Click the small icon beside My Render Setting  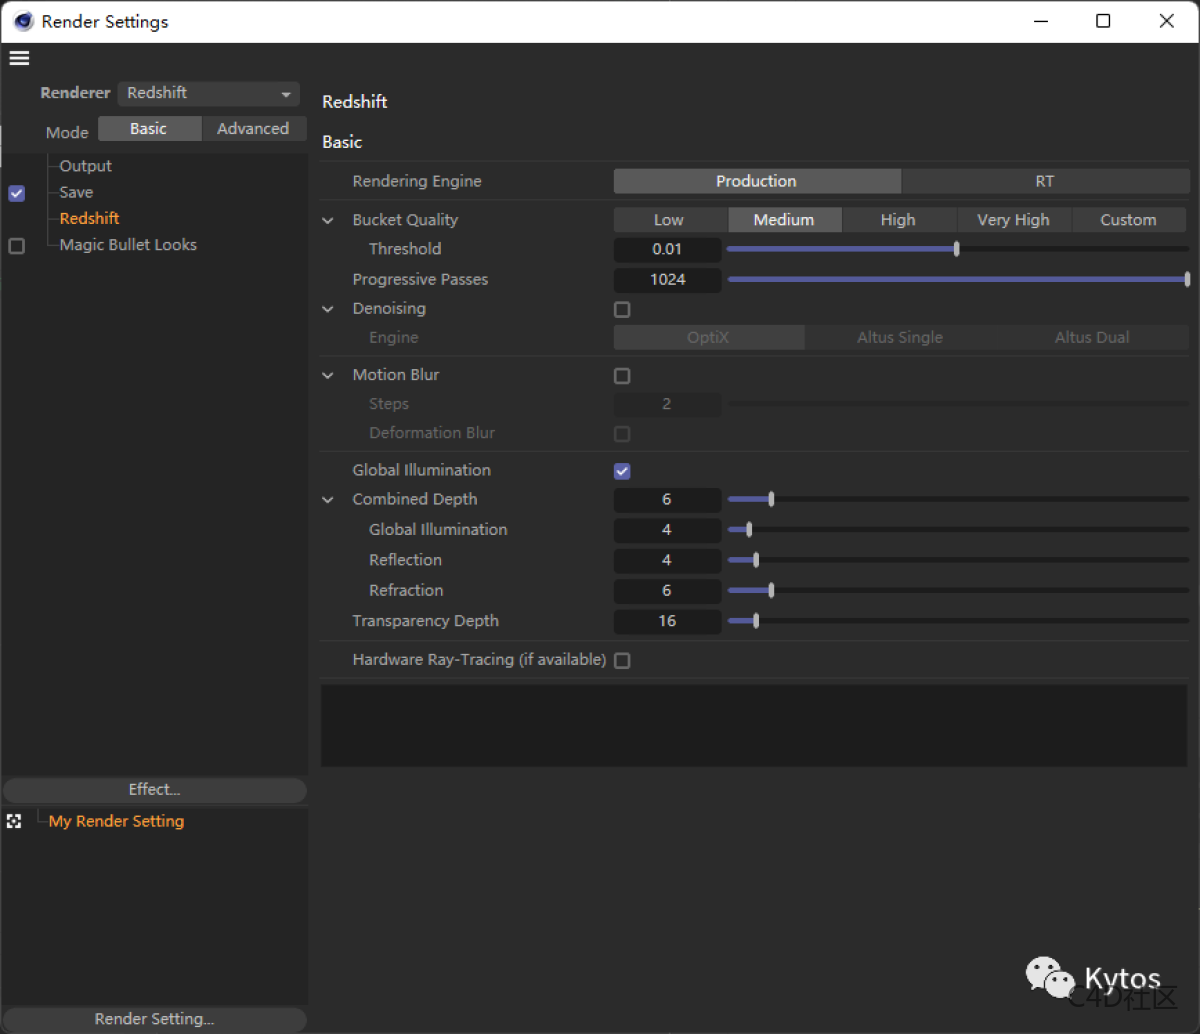tap(14, 821)
